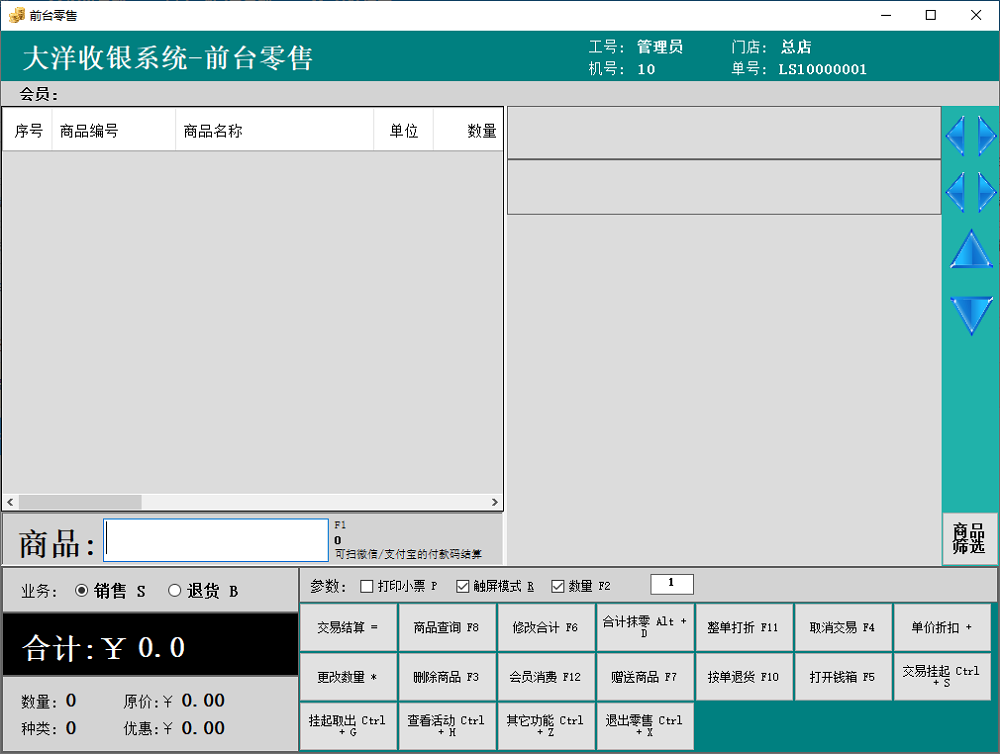Viewport: 1000px width, 754px height.
Task: Click the 交易结算 checkout button
Action: 347,627
